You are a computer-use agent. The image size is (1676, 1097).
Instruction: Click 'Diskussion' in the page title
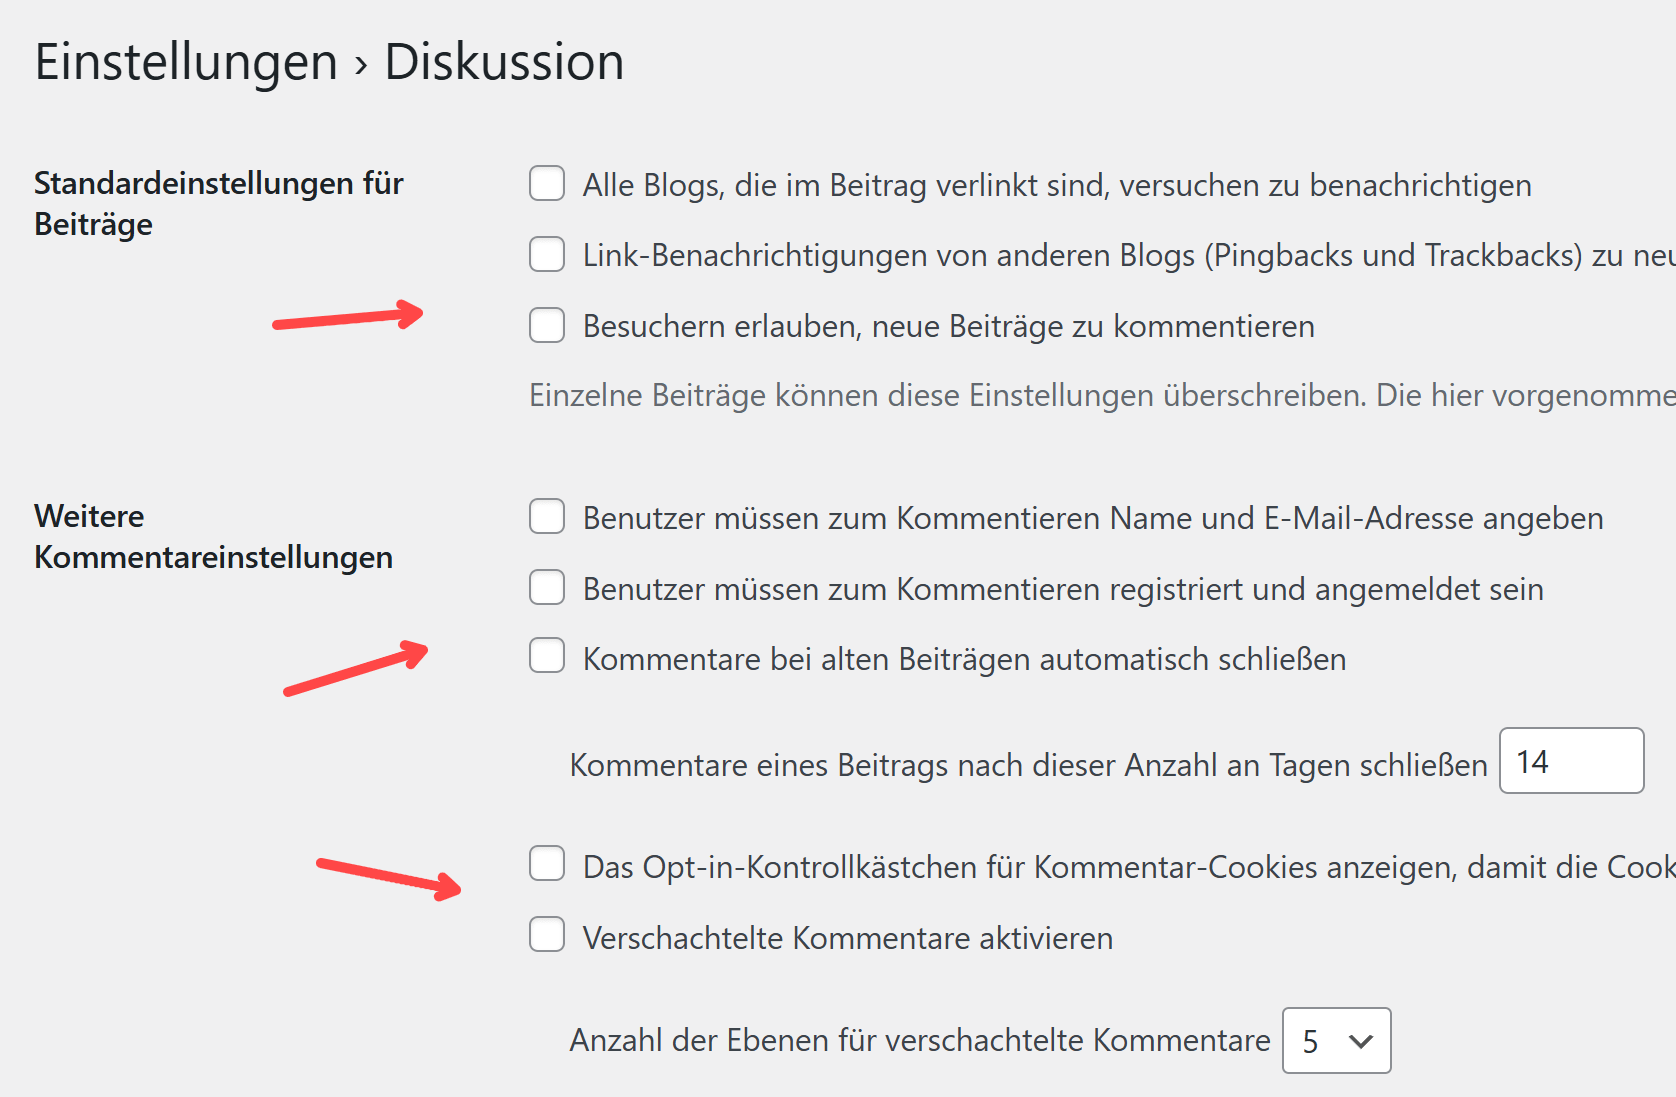(x=504, y=62)
